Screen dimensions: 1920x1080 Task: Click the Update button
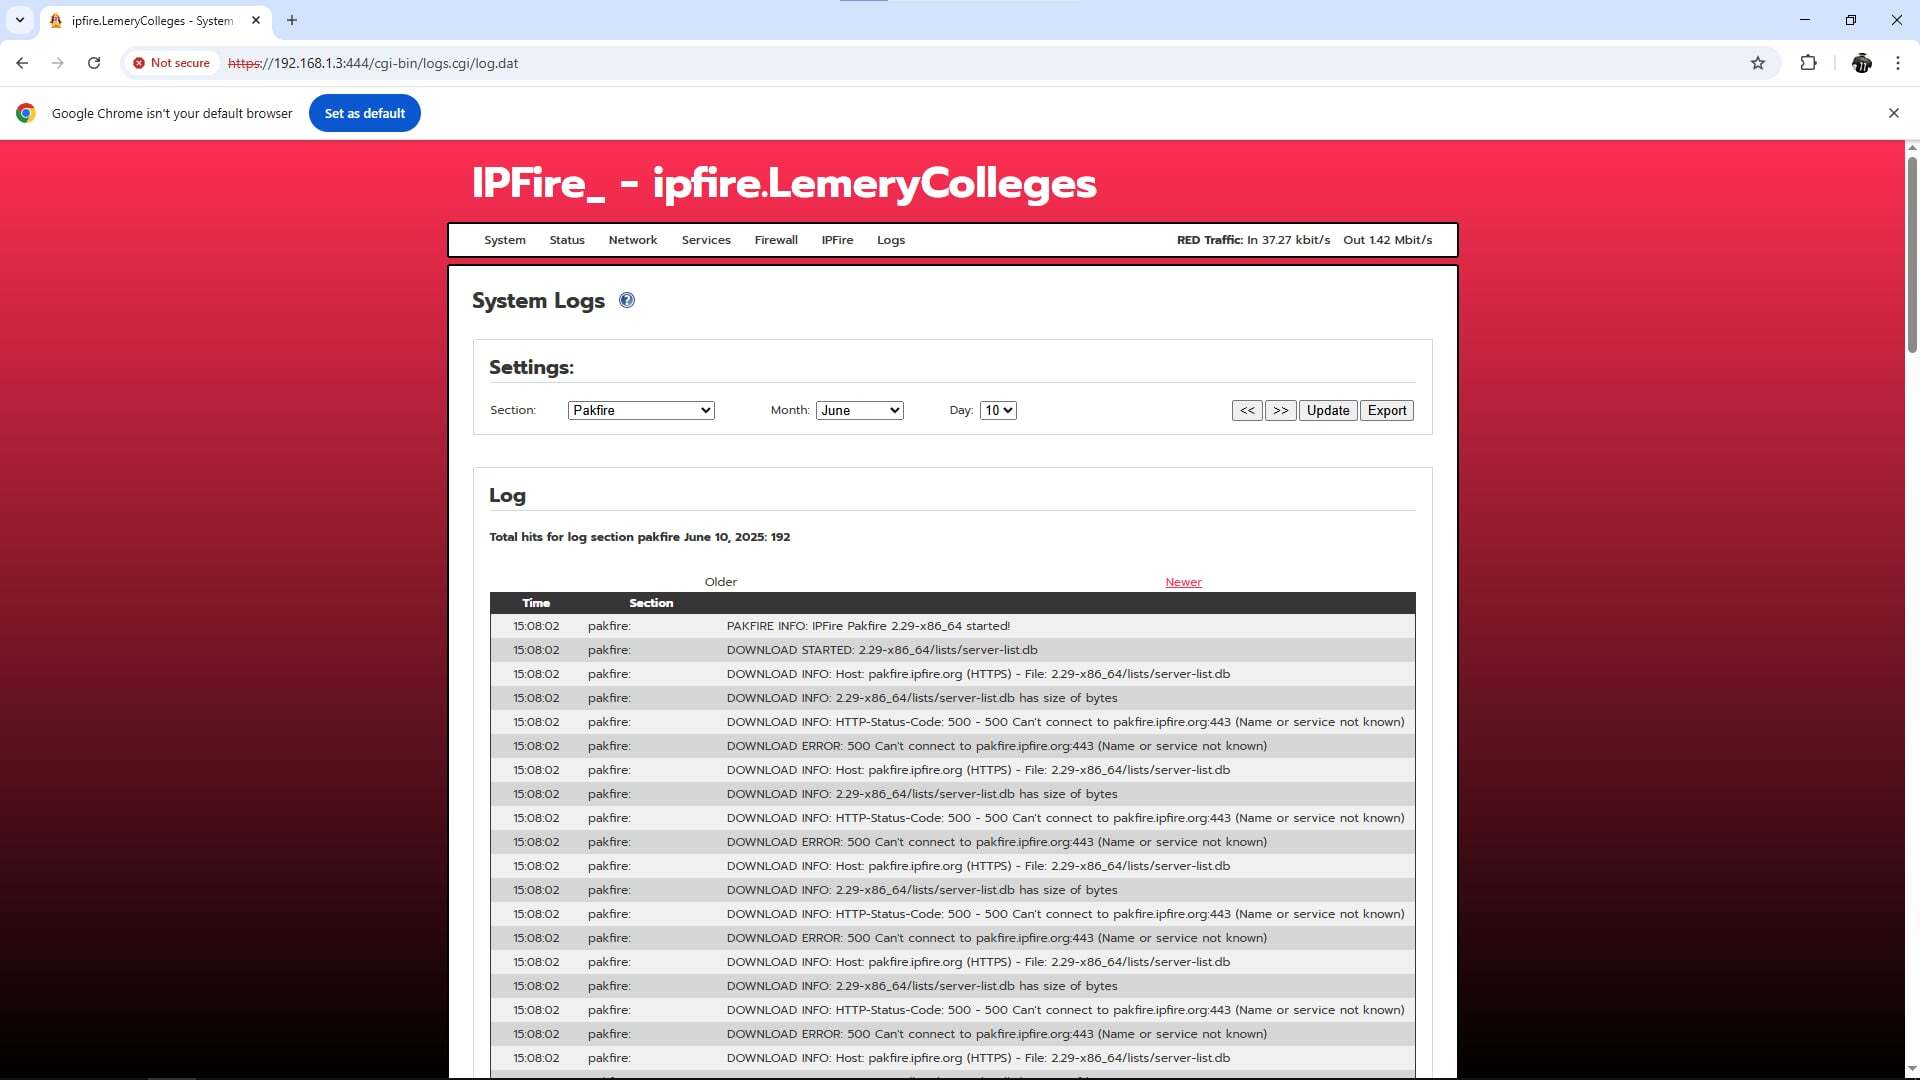[1328, 410]
